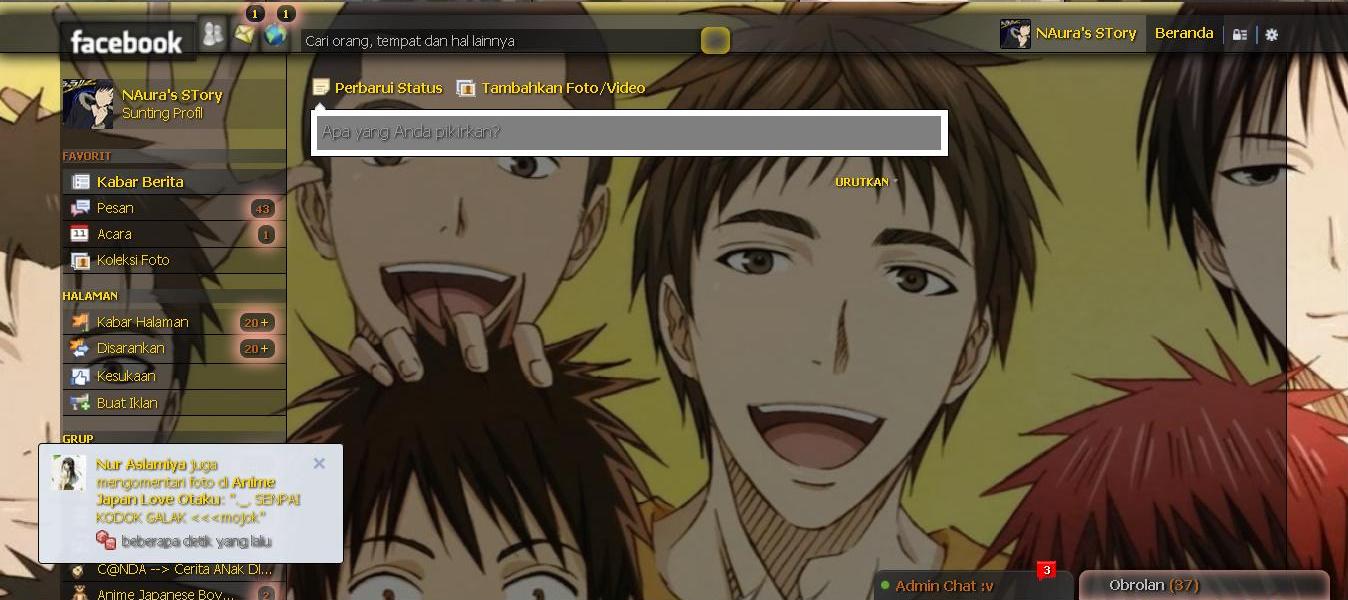Click Nur Aslamiya's avatar in the notification

(x=68, y=473)
